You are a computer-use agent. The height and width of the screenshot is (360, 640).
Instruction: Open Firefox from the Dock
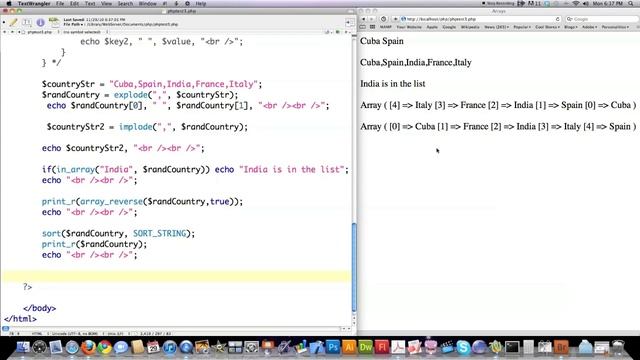point(88,347)
